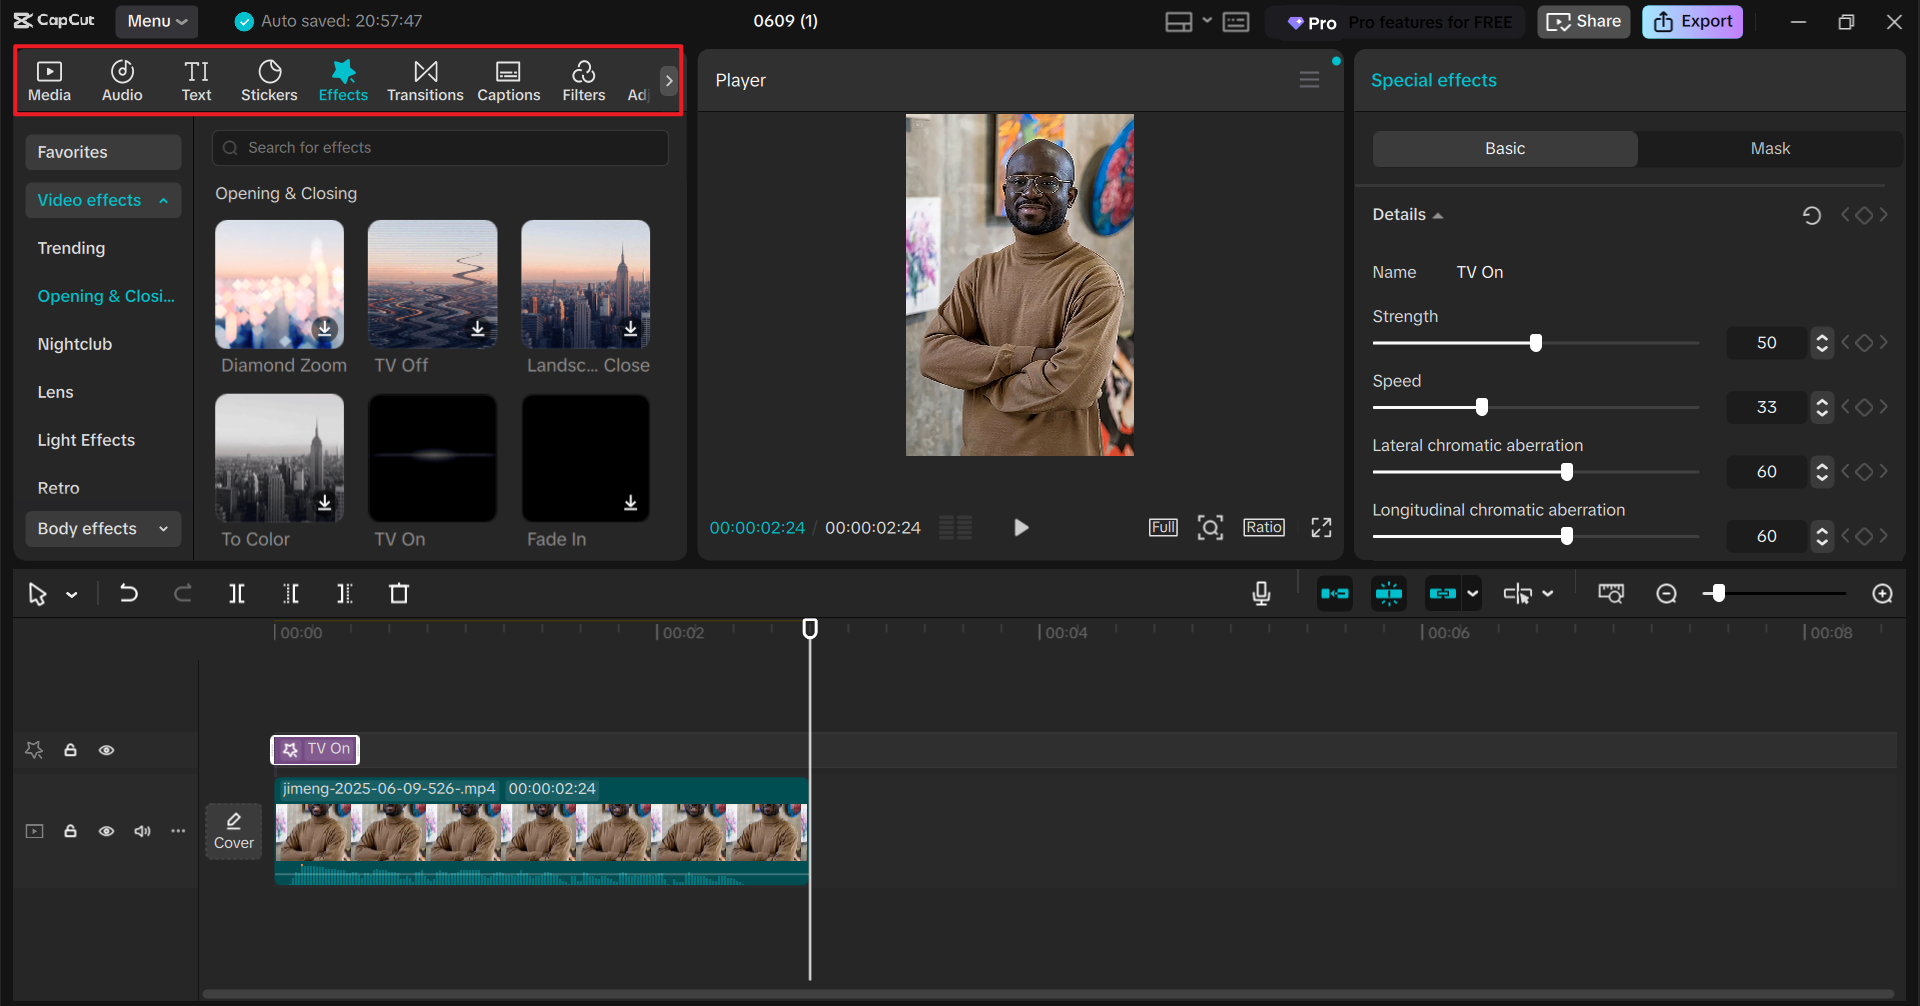
Task: Apply the TV Off effect thumbnail
Action: pyautogui.click(x=432, y=285)
